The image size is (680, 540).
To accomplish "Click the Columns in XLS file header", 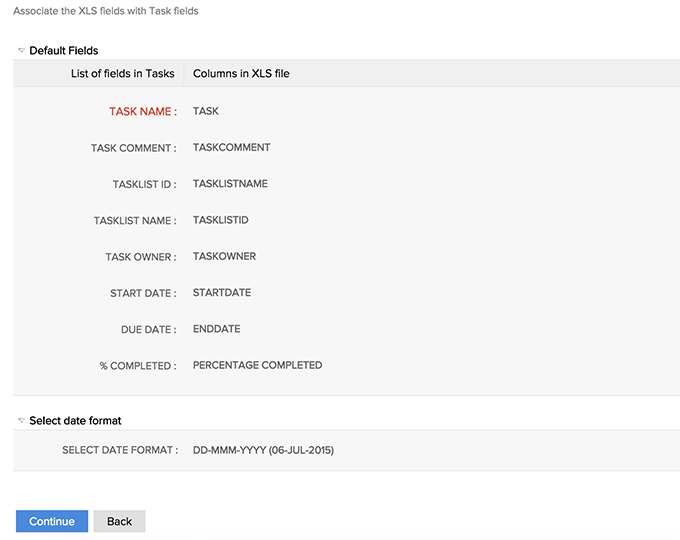I will point(241,73).
